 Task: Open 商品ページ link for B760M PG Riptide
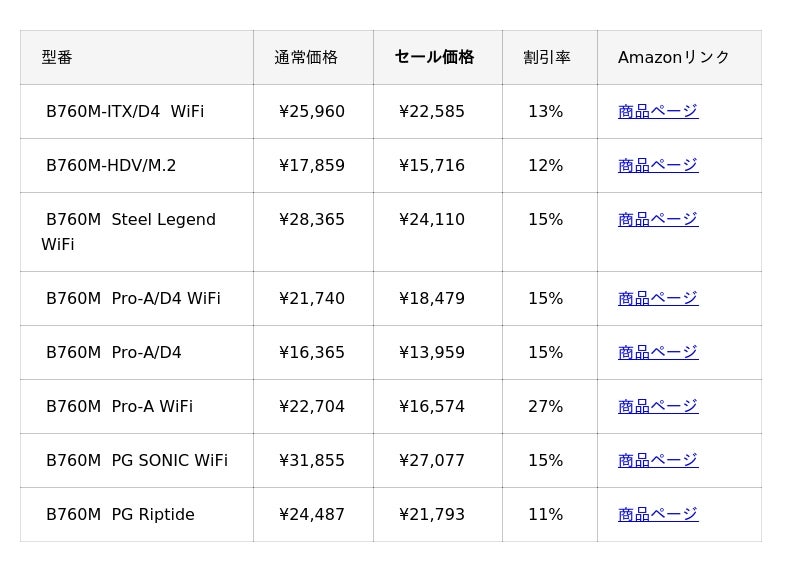pos(657,514)
